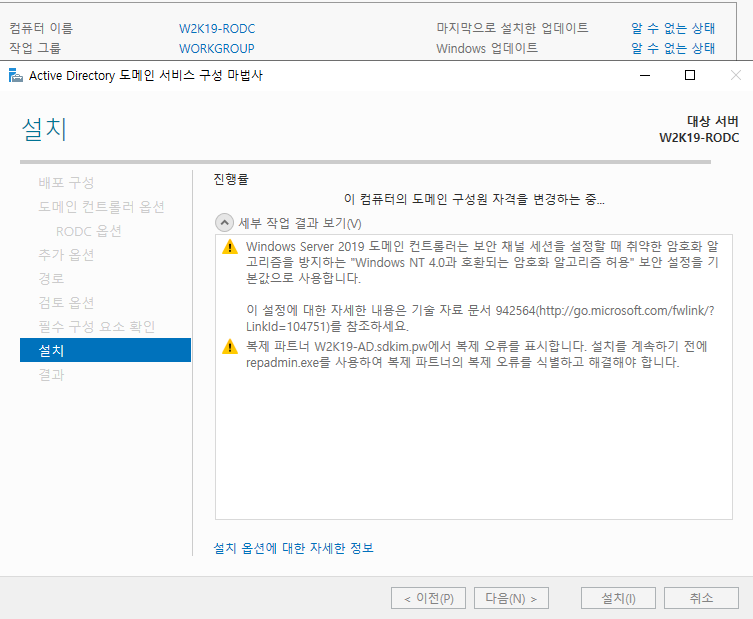Click the 작업 그룹 label in Server Manager
This screenshot has width=753, height=619.
35,48
